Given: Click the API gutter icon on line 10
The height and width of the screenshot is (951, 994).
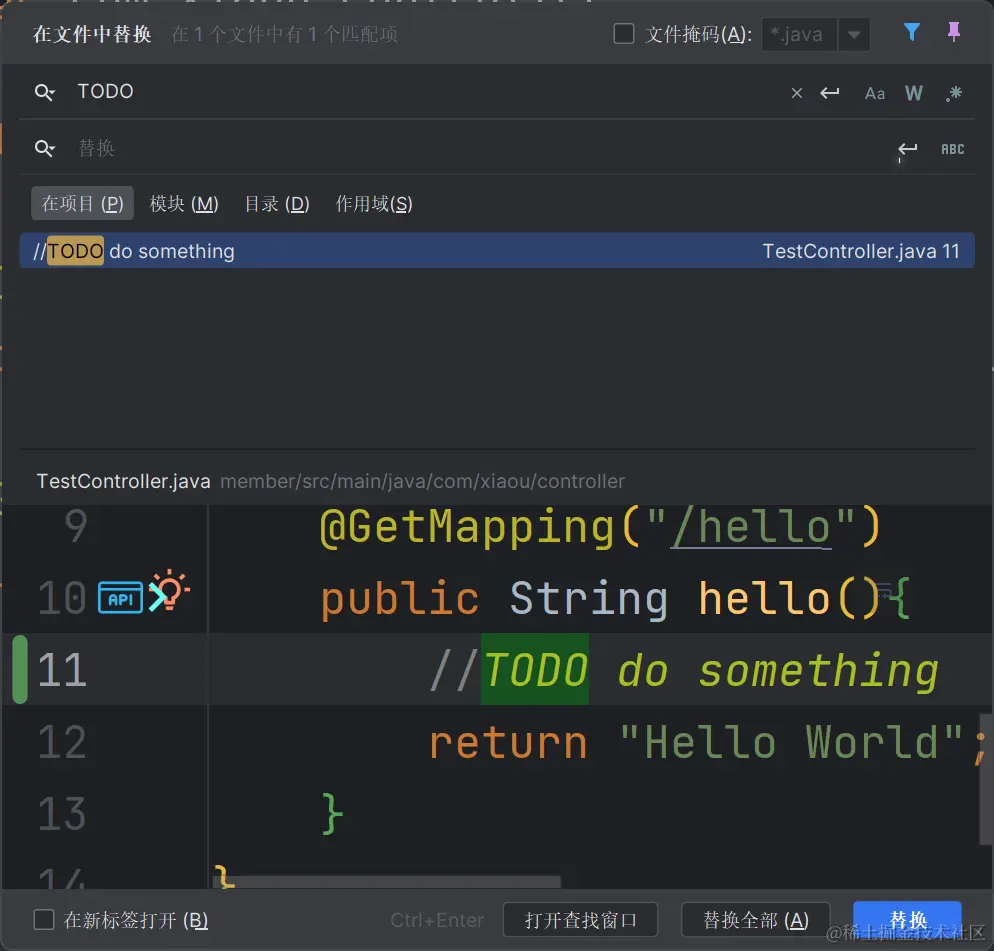Looking at the screenshot, I should click(x=120, y=598).
